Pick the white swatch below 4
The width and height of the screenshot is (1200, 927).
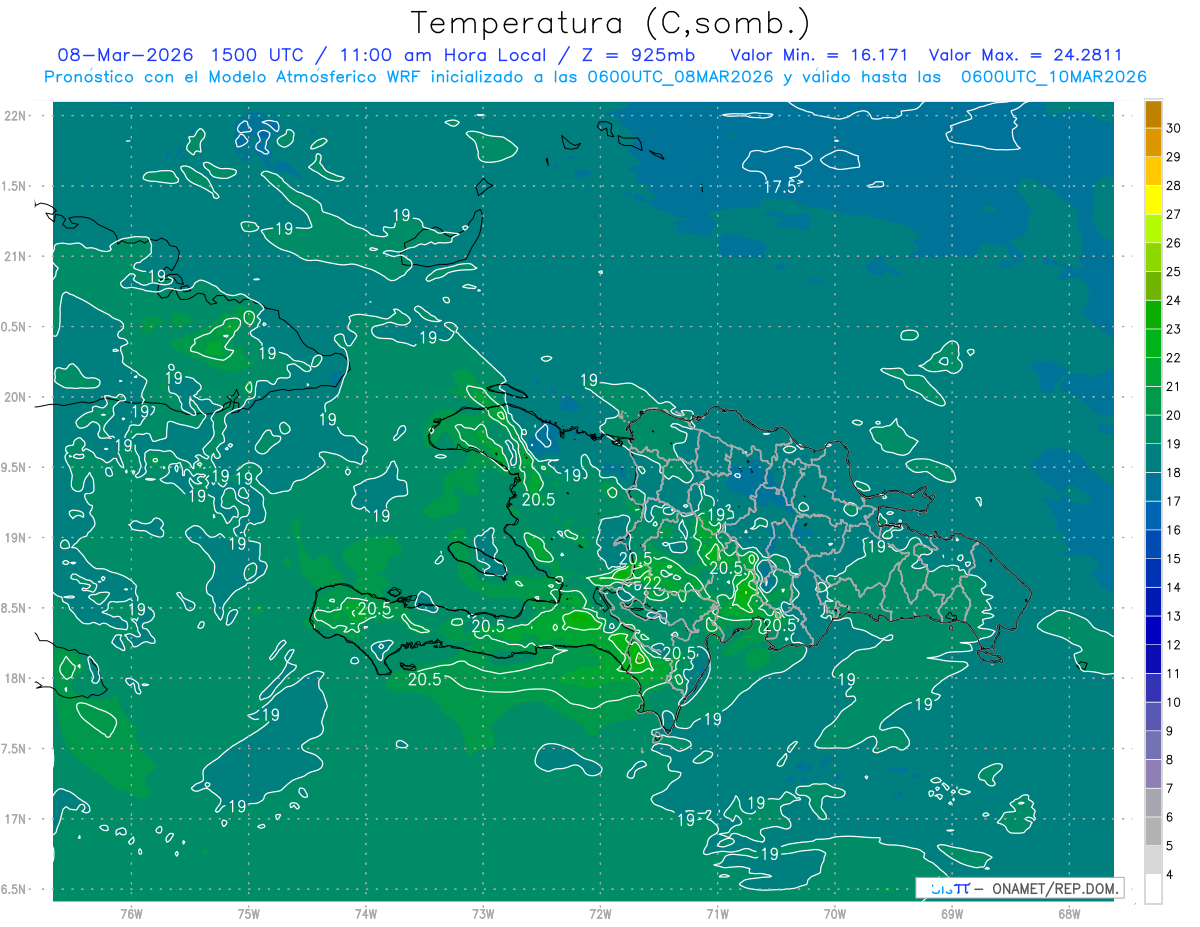pos(1153,888)
